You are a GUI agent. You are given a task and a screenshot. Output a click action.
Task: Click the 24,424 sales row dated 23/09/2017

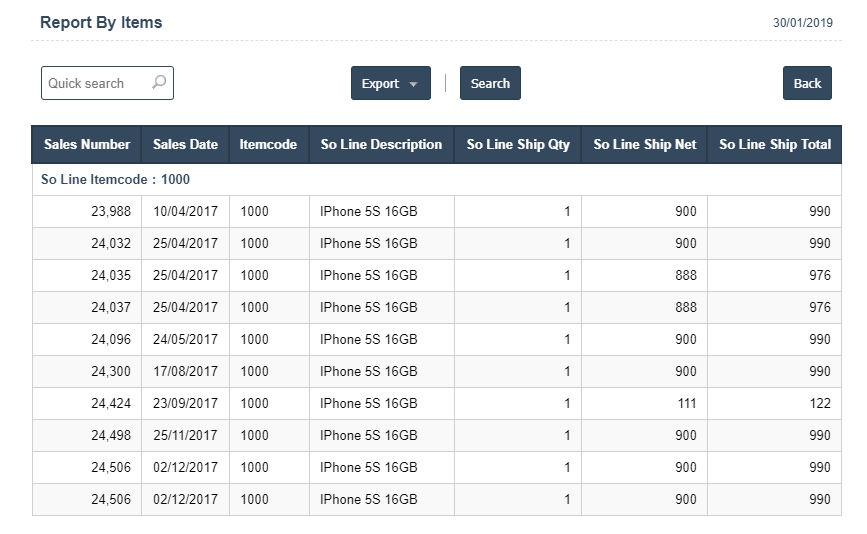437,404
